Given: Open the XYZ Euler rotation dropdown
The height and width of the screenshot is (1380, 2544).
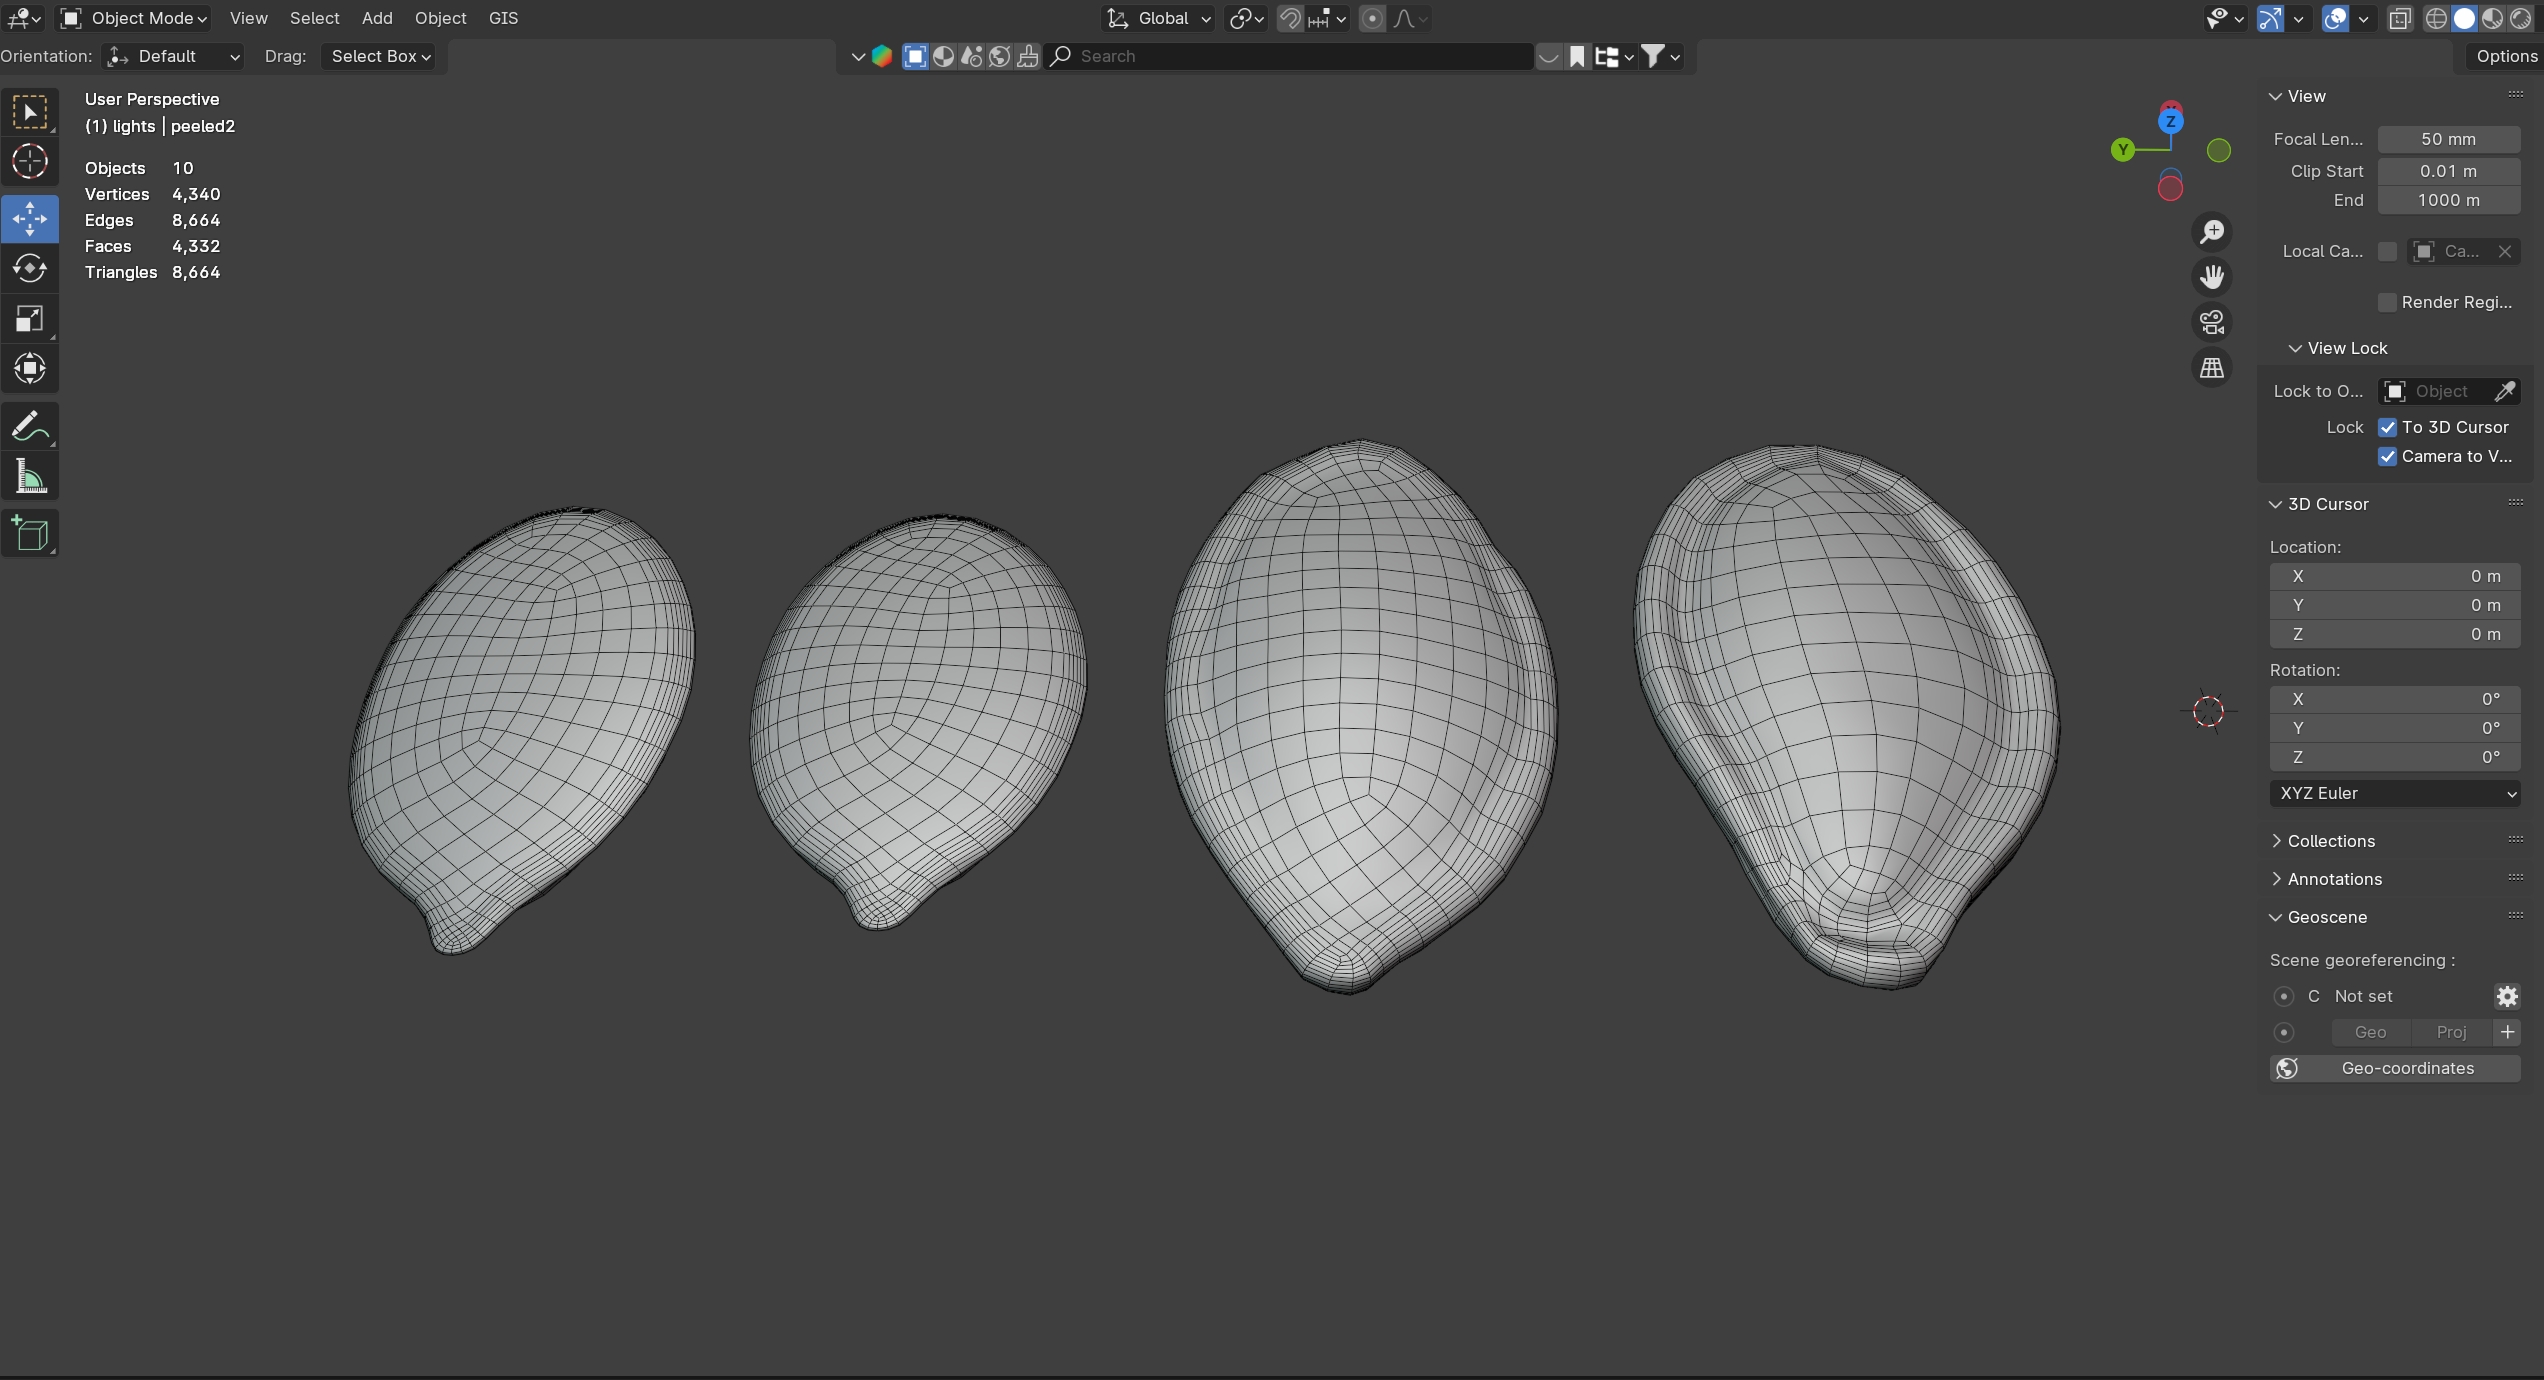Looking at the screenshot, I should click(x=2394, y=793).
